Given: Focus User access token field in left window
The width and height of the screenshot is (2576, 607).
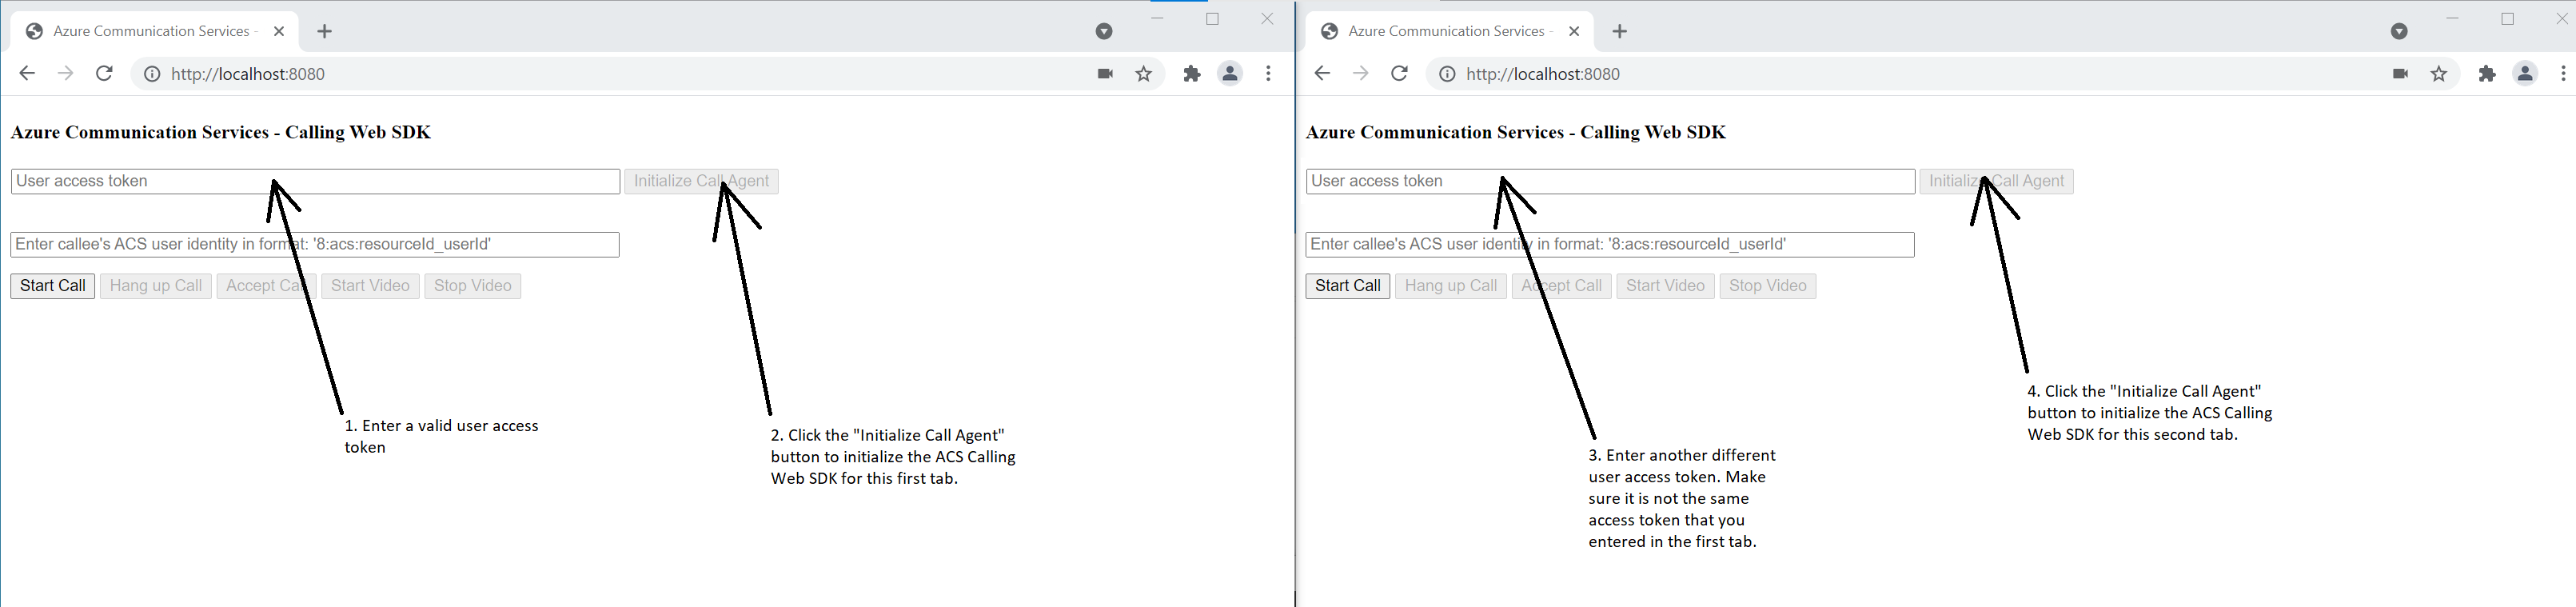Looking at the screenshot, I should 316,182.
